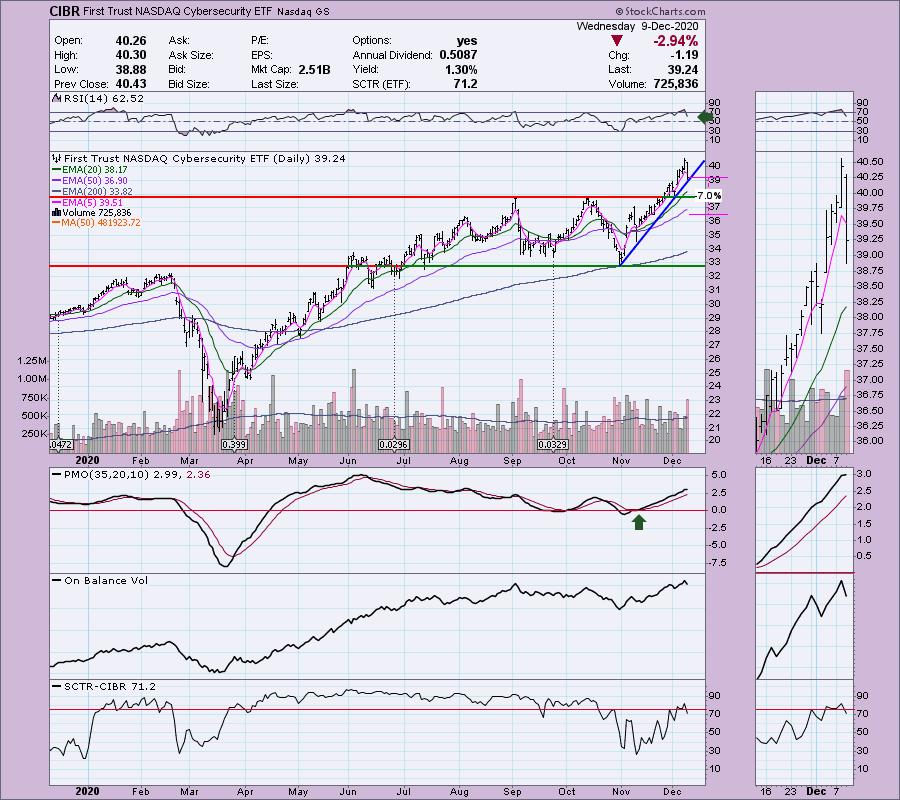Click the 0.0296 label on the volume axis
Image resolution: width=900 pixels, height=800 pixels.
394,445
